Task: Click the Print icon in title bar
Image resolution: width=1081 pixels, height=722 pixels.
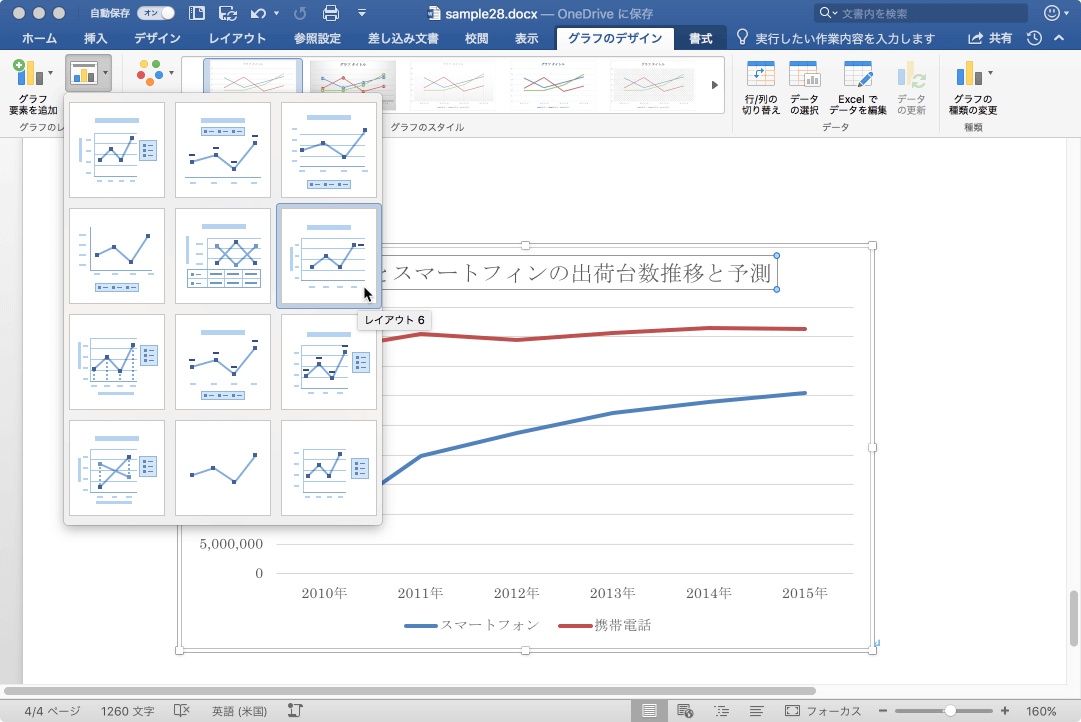Action: tap(331, 13)
